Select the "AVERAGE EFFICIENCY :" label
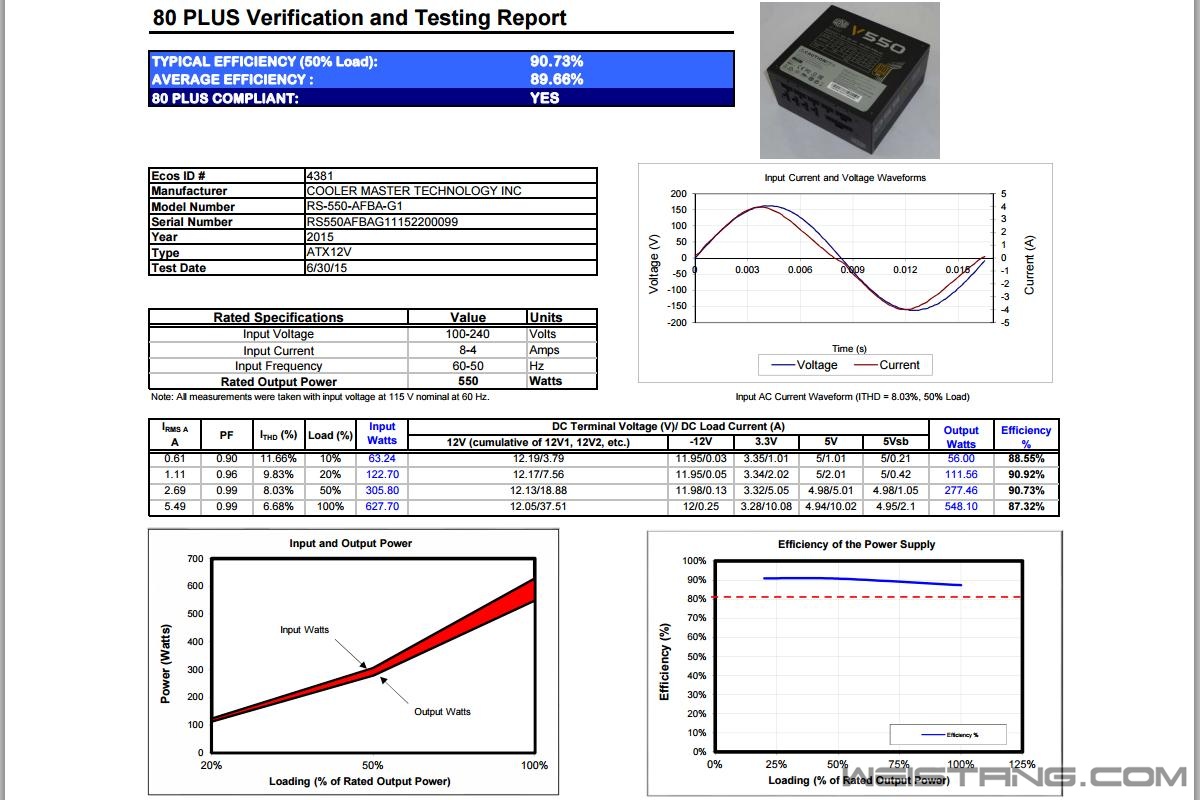Viewport: 1200px width, 800px height. click(x=233, y=79)
